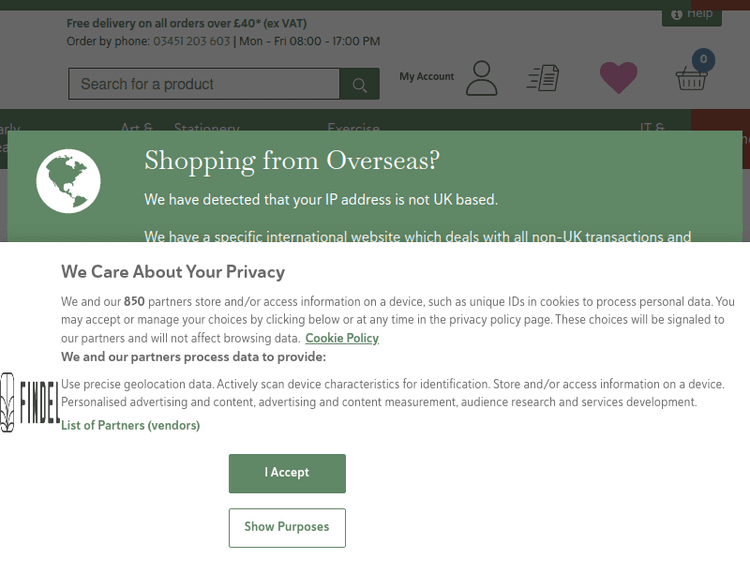Click the Show Purposes button

coord(287,527)
